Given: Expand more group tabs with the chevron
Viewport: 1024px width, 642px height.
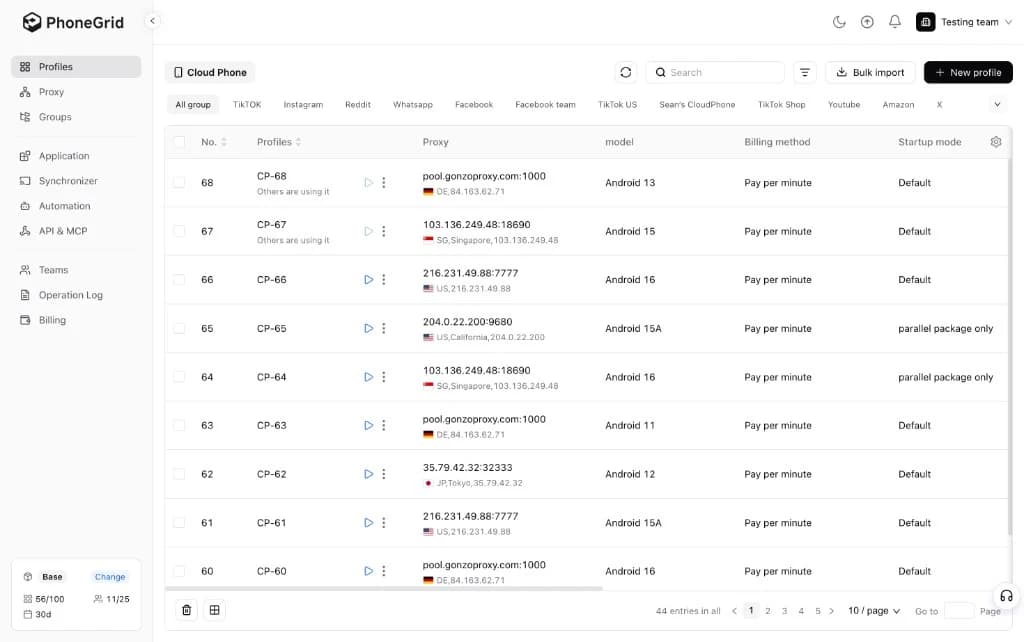Looking at the screenshot, I should 997,103.
